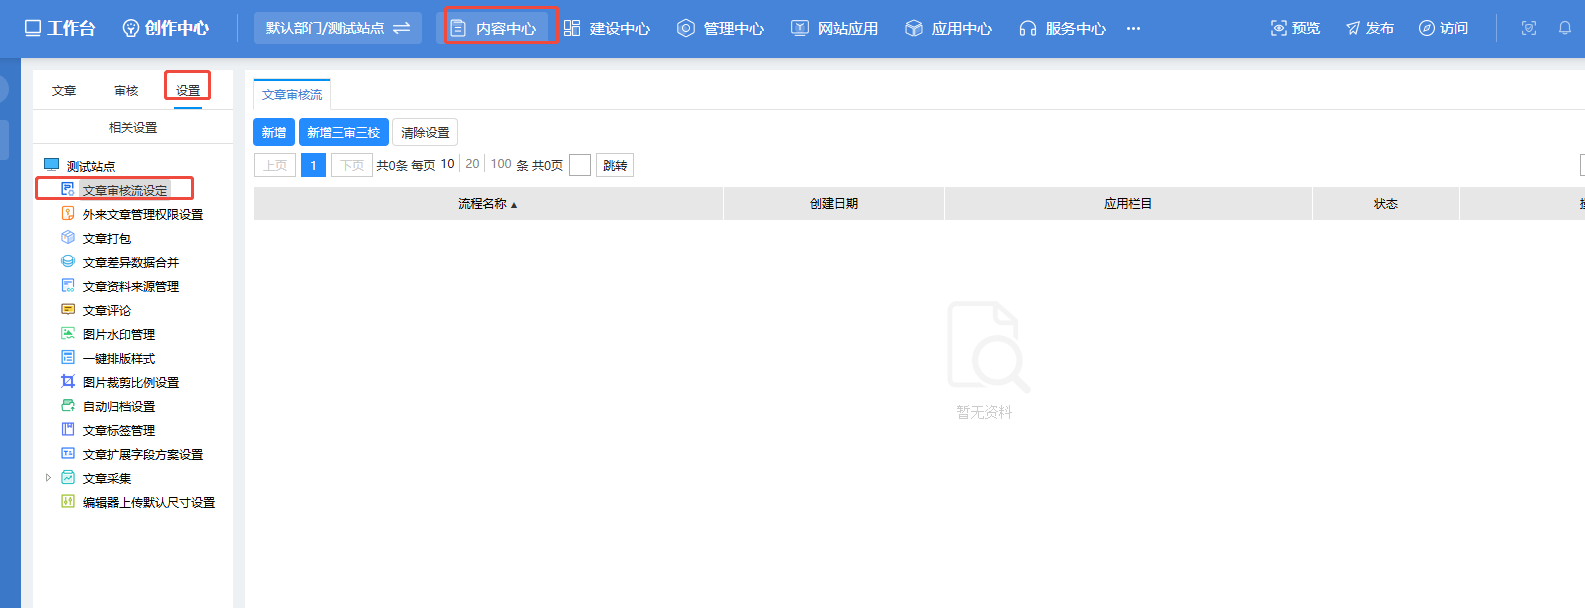The height and width of the screenshot is (608, 1585).
Task: Sort by 流程名称 column header
Action: click(488, 204)
